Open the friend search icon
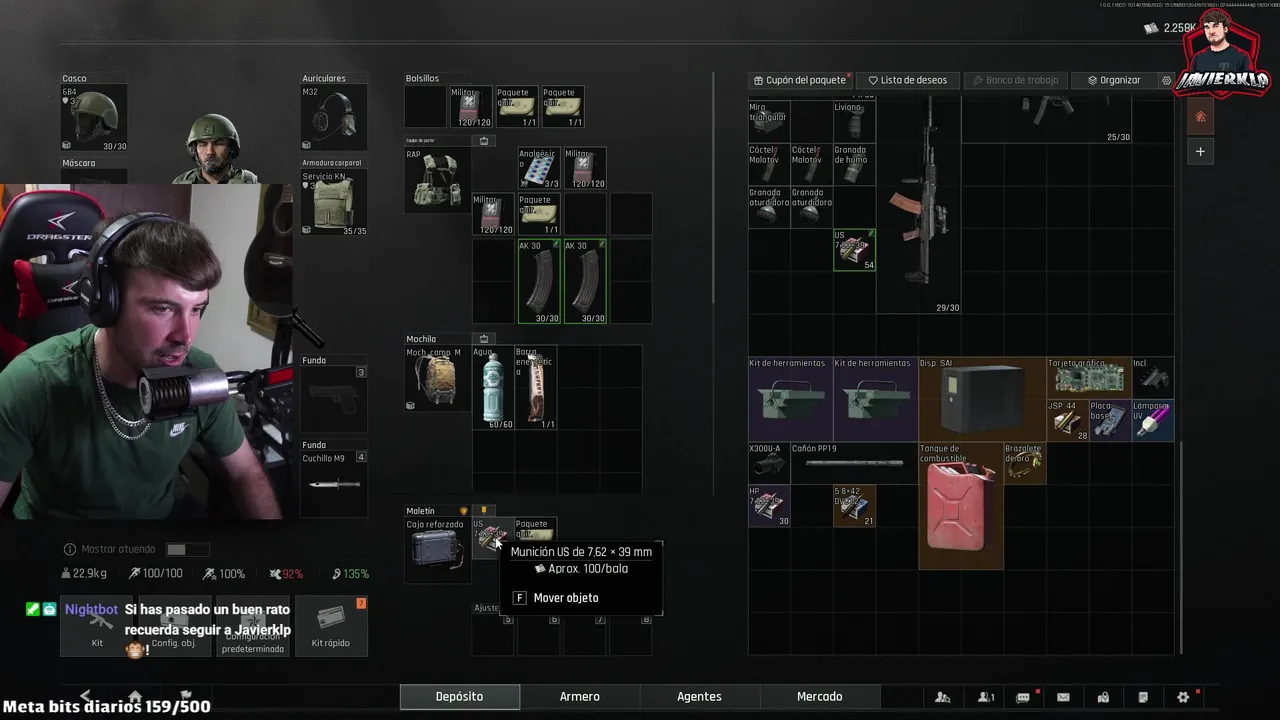1280x720 pixels. click(x=943, y=697)
